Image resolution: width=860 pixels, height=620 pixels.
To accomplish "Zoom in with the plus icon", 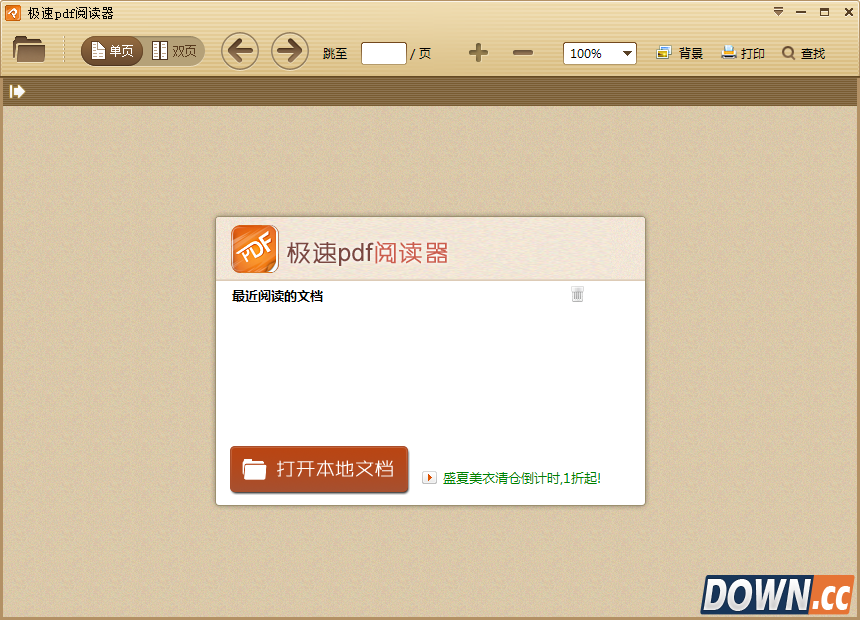I will point(477,53).
